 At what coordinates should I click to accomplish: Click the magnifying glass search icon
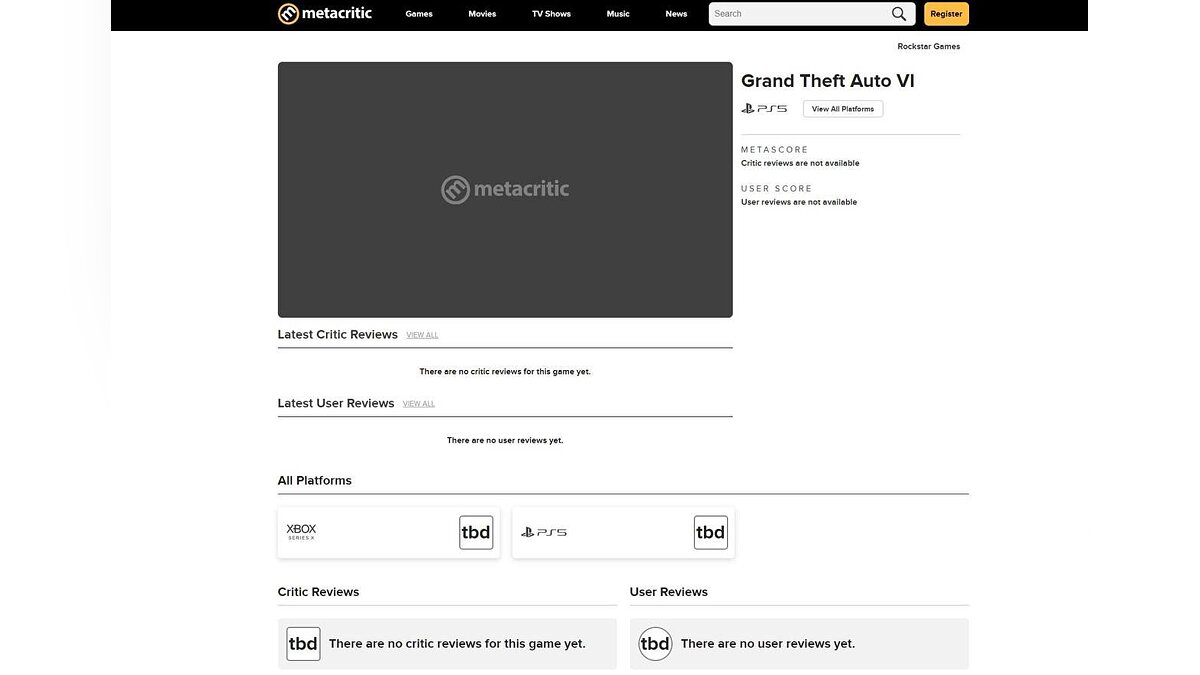click(899, 14)
